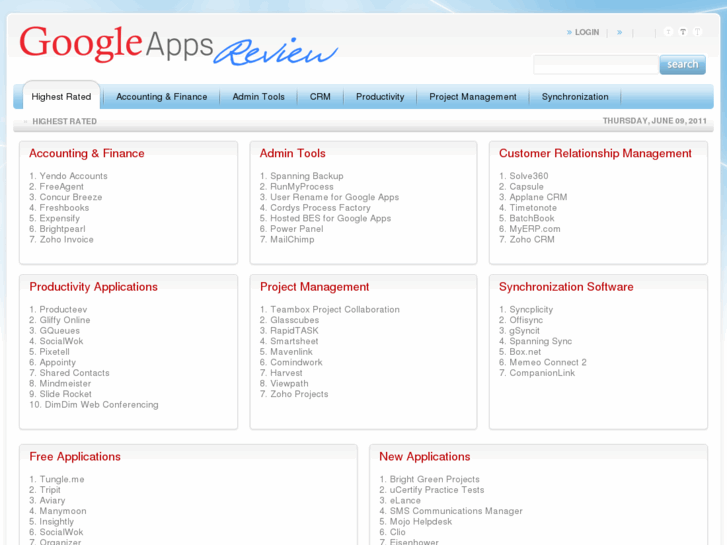Select CompanionLink entry
Image resolution: width=727 pixels, height=545 pixels.
[x=542, y=373]
